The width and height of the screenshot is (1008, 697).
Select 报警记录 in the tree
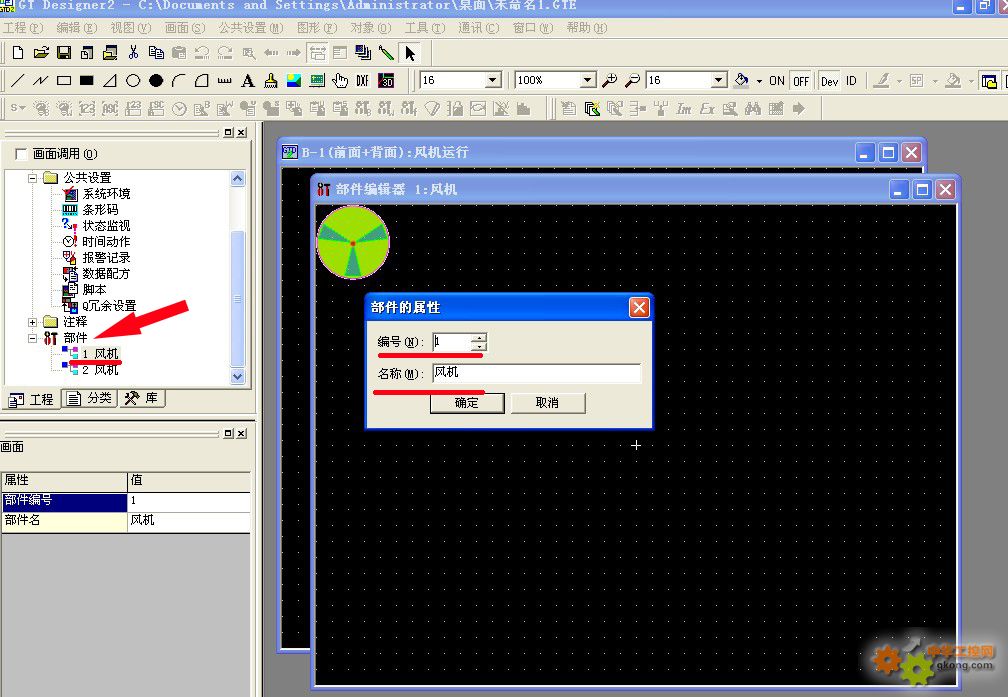click(x=106, y=258)
